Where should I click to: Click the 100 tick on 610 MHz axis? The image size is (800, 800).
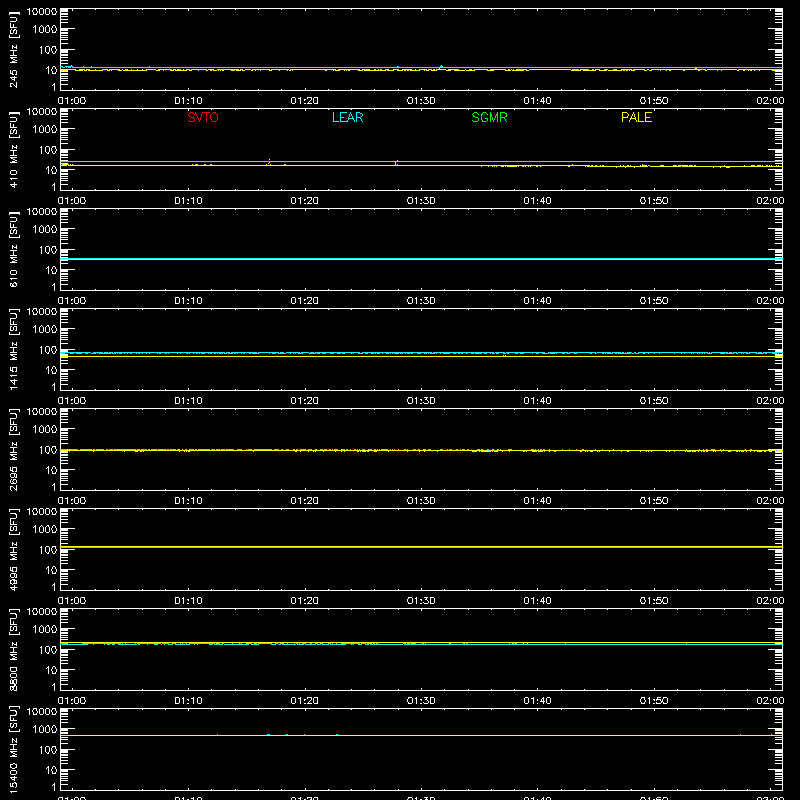(x=48, y=250)
